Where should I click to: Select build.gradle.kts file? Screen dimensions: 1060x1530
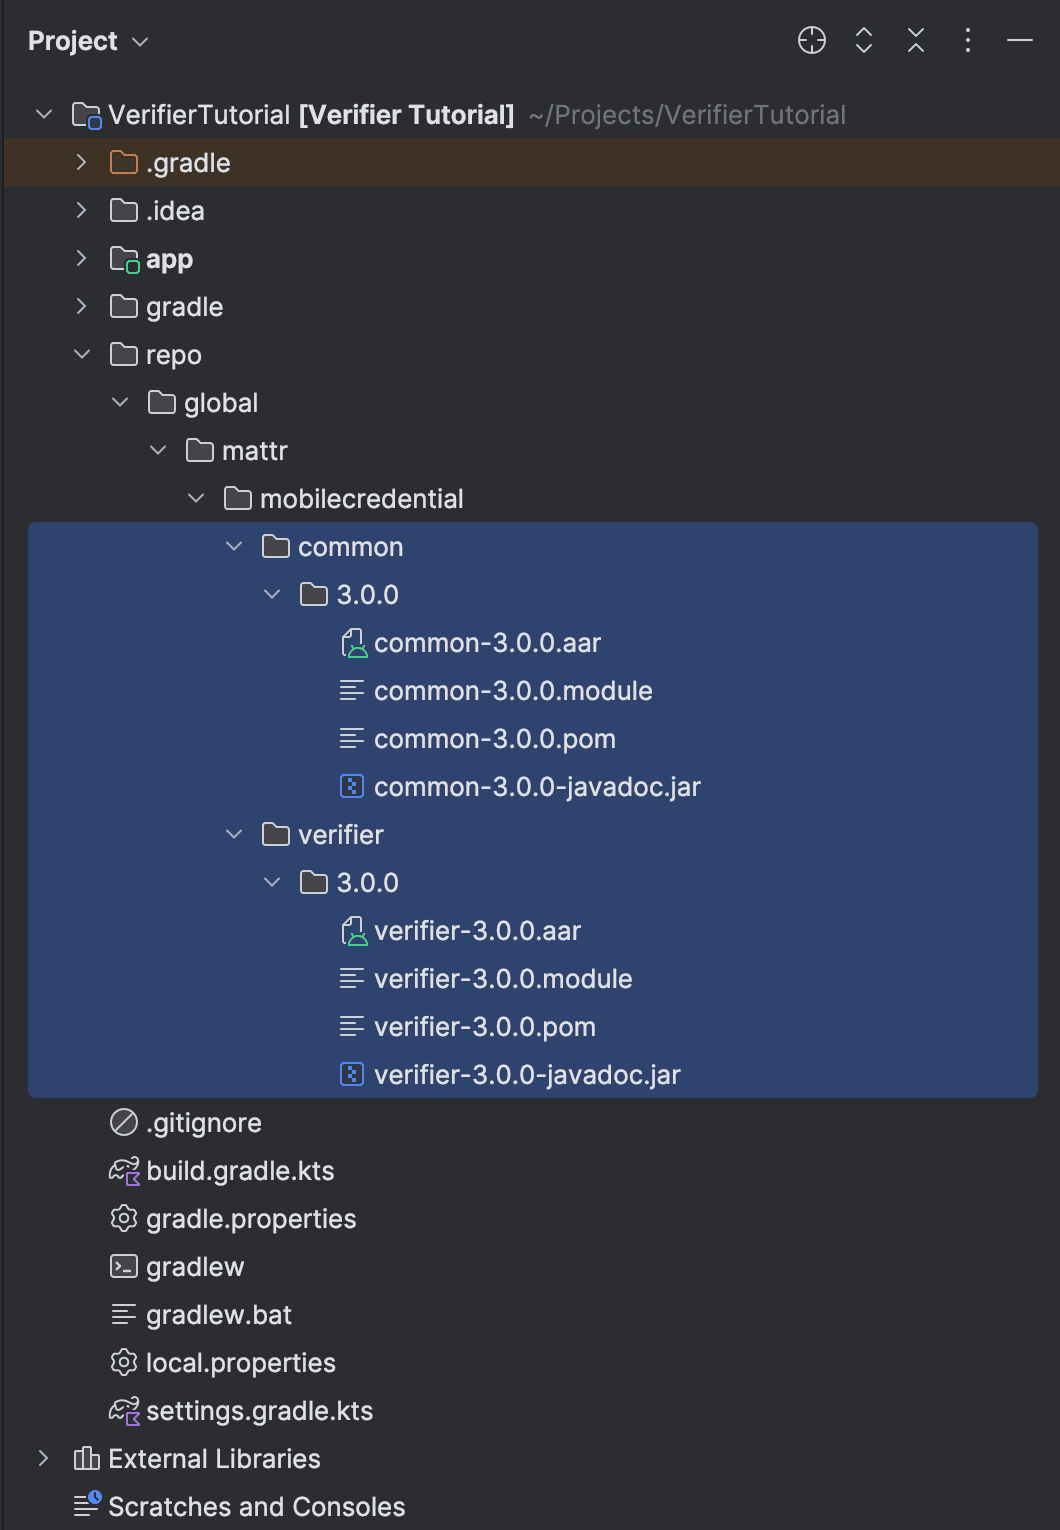[x=240, y=1171]
